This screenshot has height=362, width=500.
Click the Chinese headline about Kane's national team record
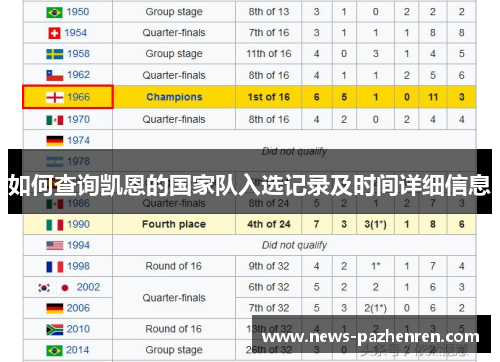pos(250,185)
